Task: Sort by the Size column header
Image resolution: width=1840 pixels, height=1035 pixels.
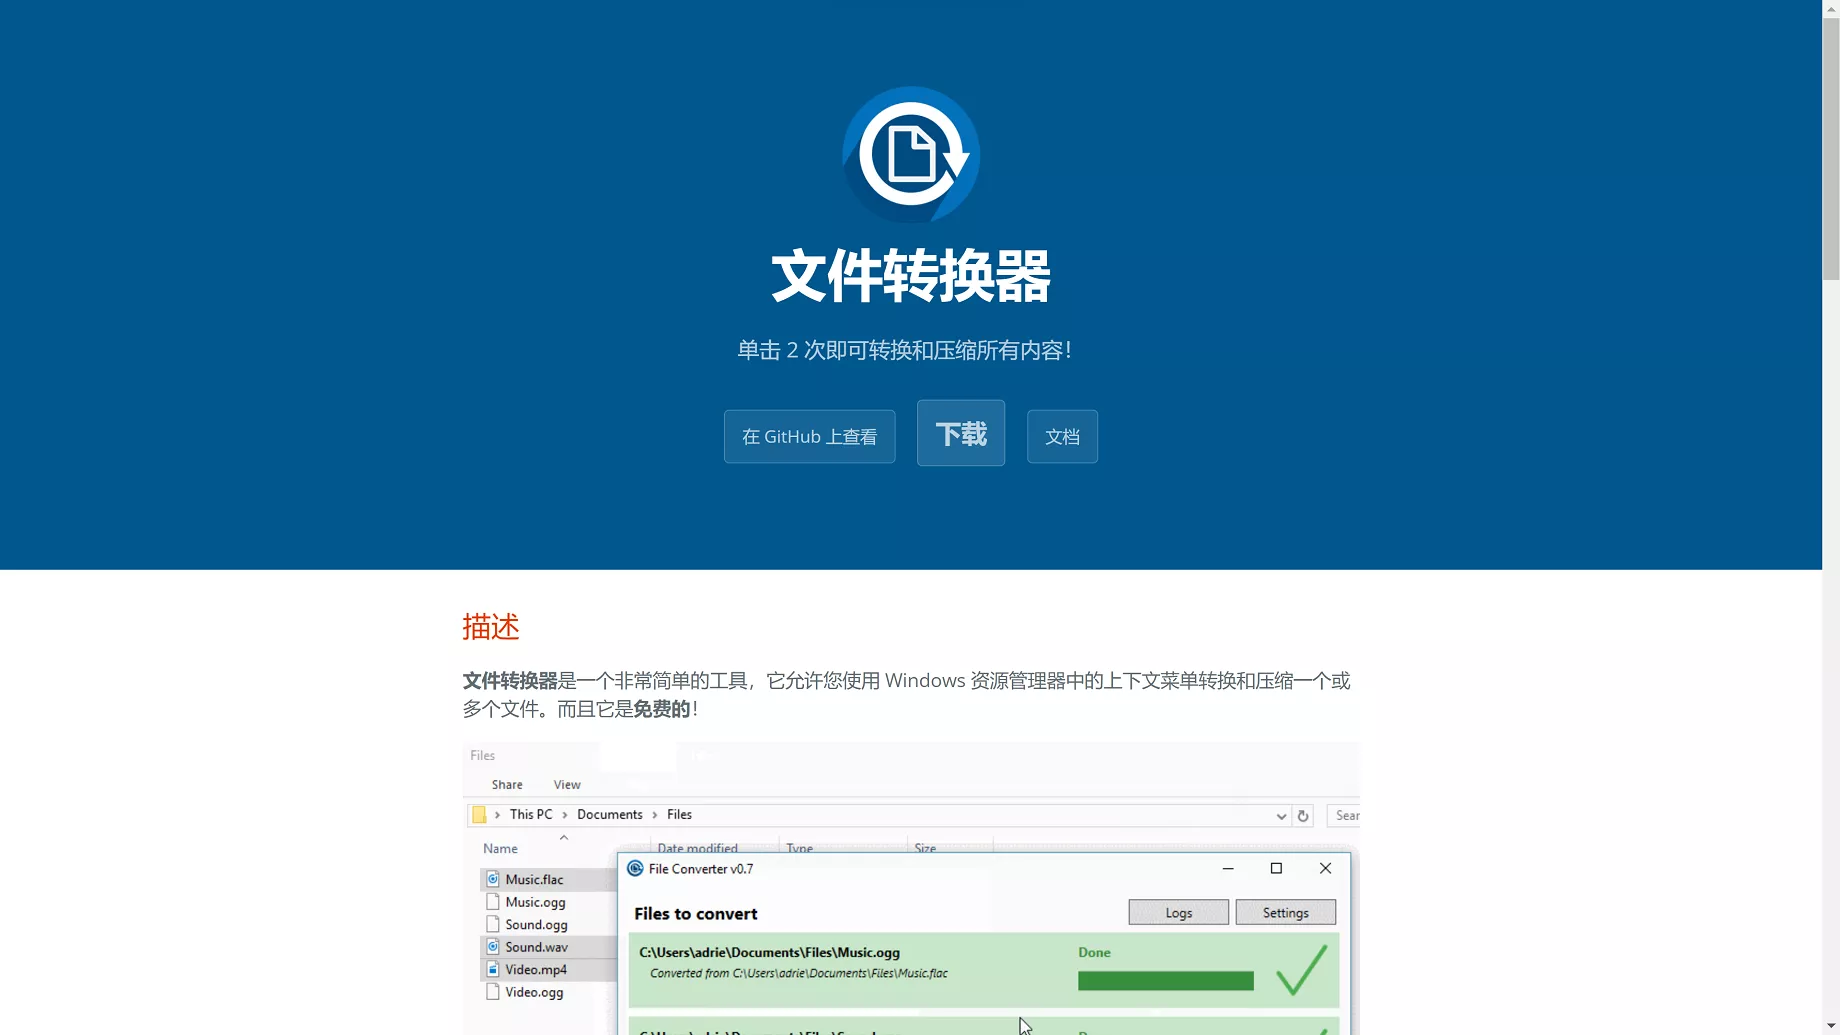Action: [925, 848]
